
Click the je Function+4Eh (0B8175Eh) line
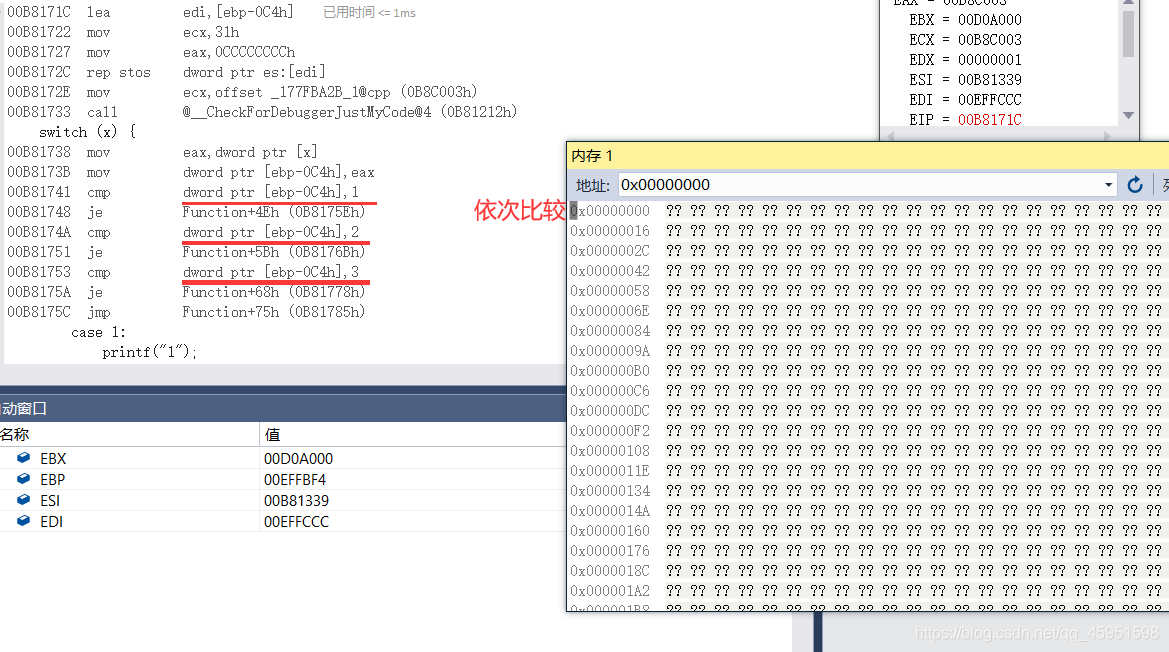(x=186, y=212)
